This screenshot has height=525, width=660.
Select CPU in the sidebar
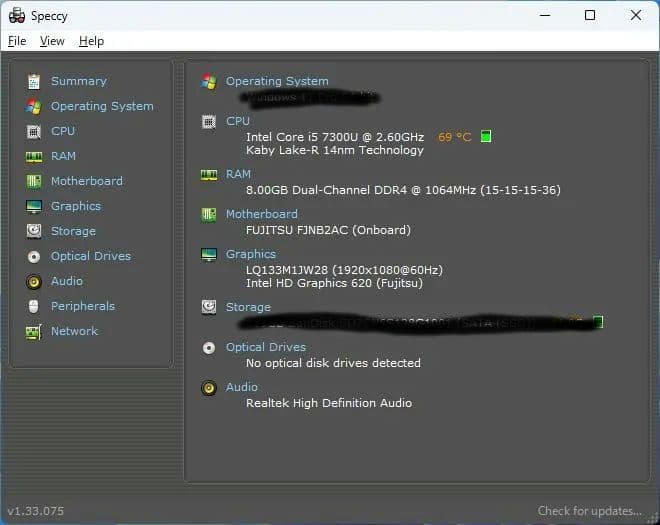[x=63, y=131]
